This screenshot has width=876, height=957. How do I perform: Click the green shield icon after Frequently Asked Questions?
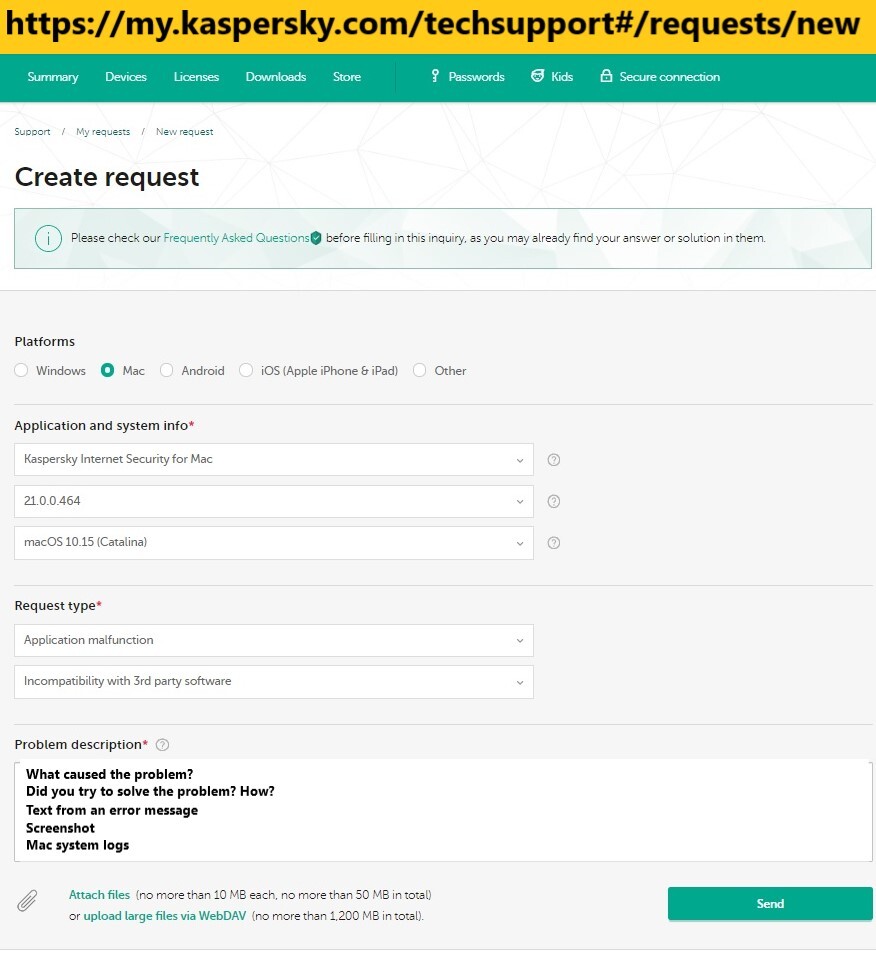316,238
